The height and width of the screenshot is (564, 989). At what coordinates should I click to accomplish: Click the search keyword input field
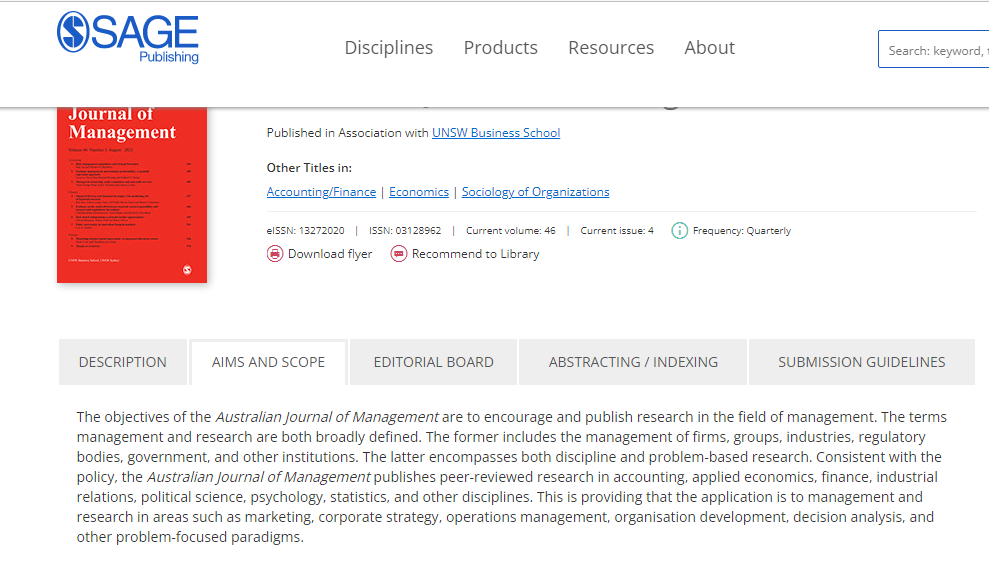[x=935, y=50]
